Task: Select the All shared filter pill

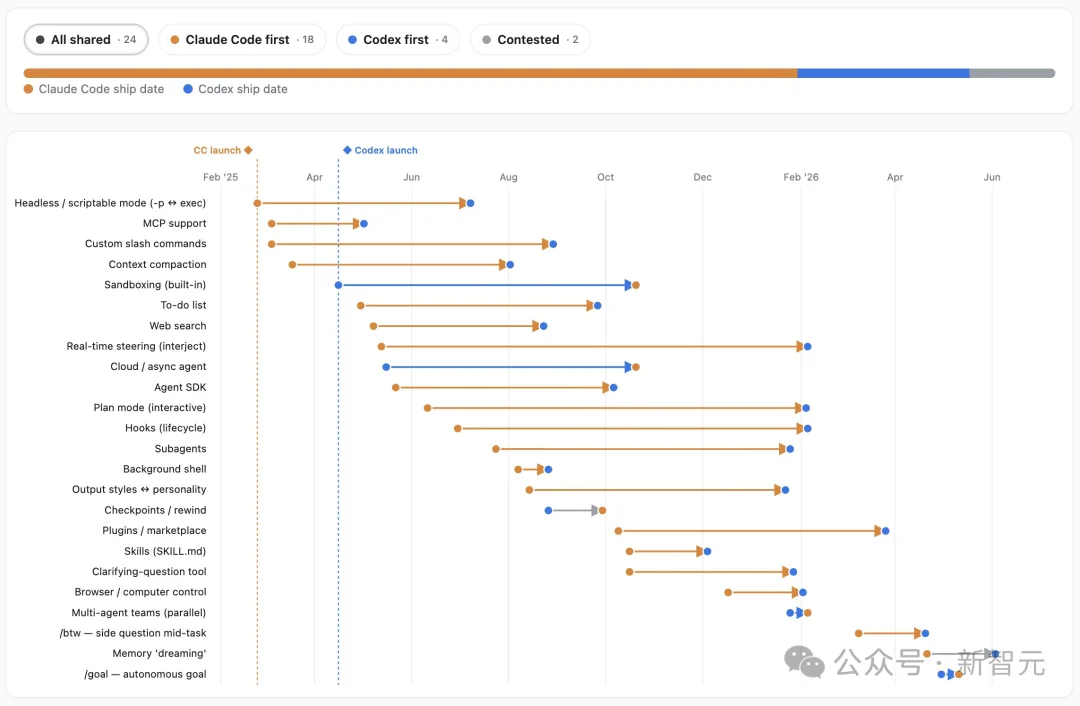Action: [x=86, y=40]
